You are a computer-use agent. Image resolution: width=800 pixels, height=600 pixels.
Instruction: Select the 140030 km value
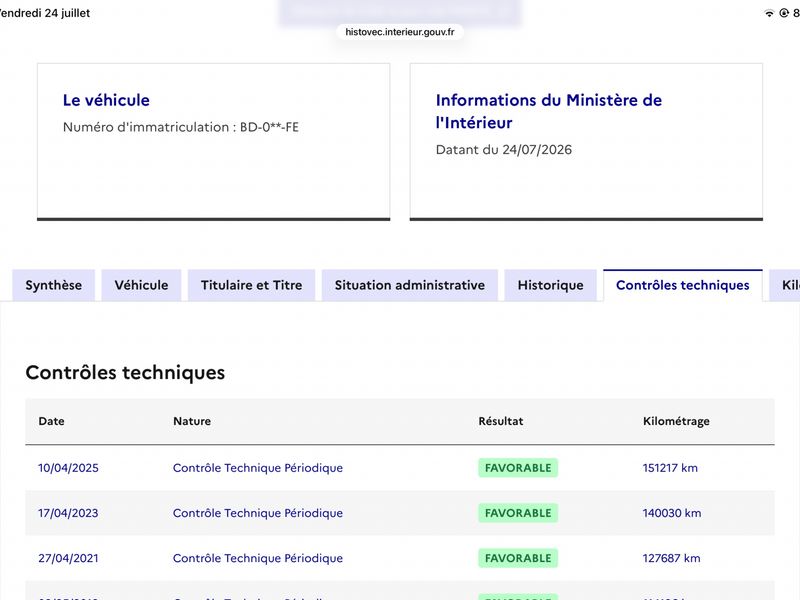click(x=671, y=513)
